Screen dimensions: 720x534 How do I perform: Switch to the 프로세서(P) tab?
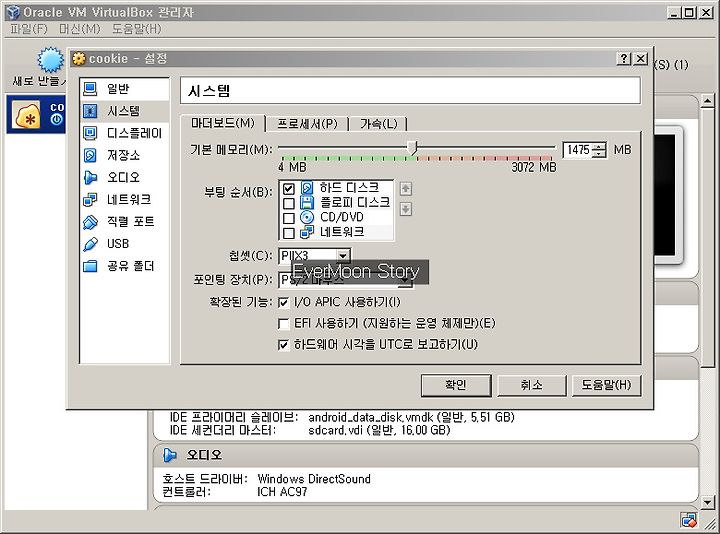tap(307, 124)
